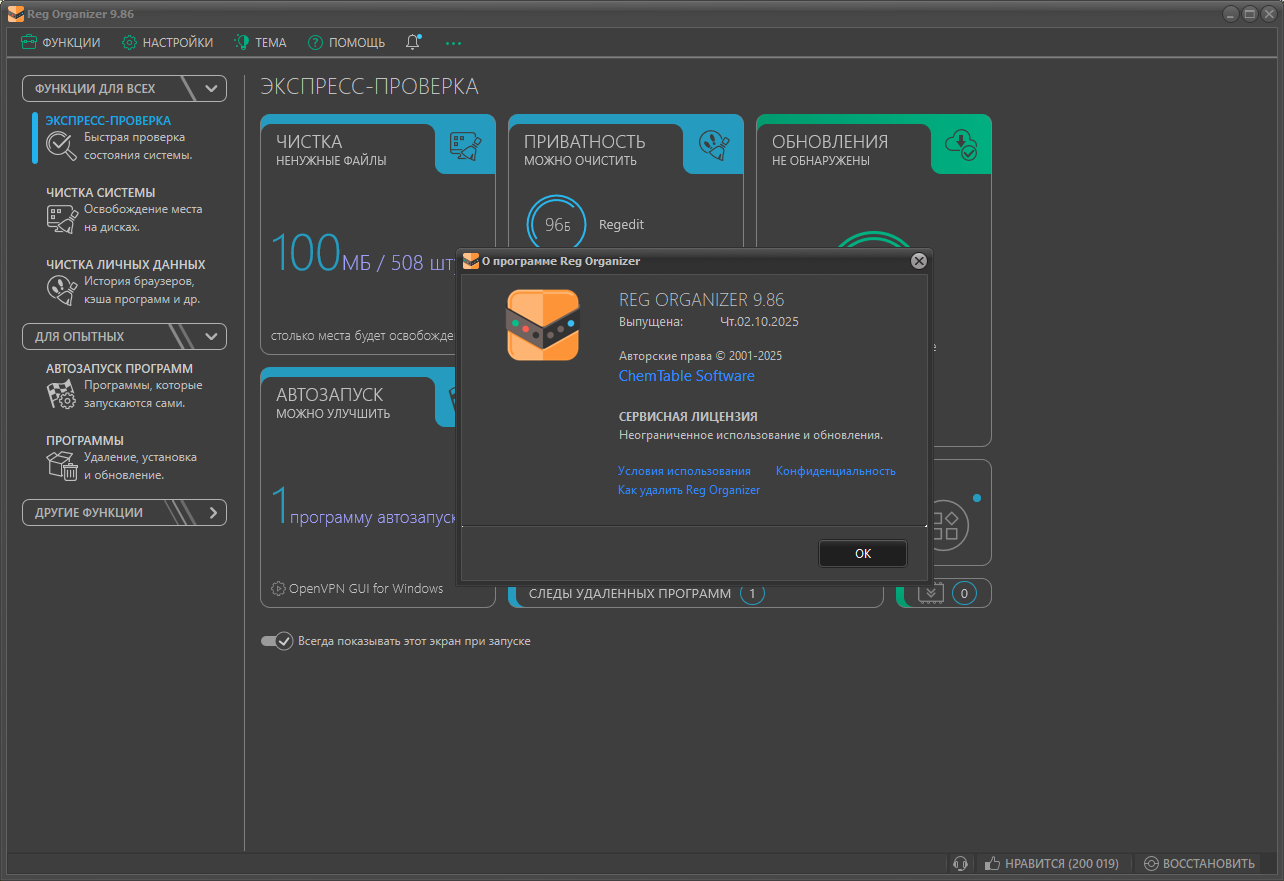
Task: Click the privacy icon on ПРИВАТНОСТЬ card
Action: click(x=713, y=148)
